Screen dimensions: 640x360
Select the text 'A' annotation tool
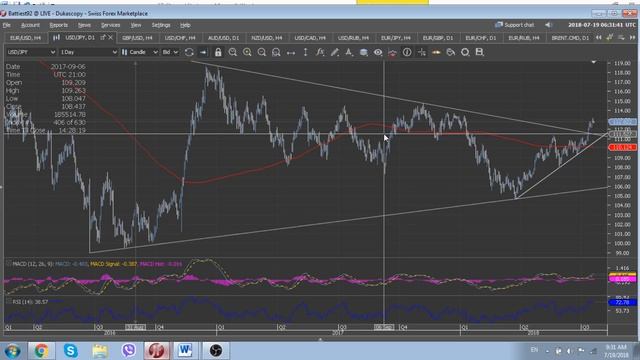click(x=349, y=52)
